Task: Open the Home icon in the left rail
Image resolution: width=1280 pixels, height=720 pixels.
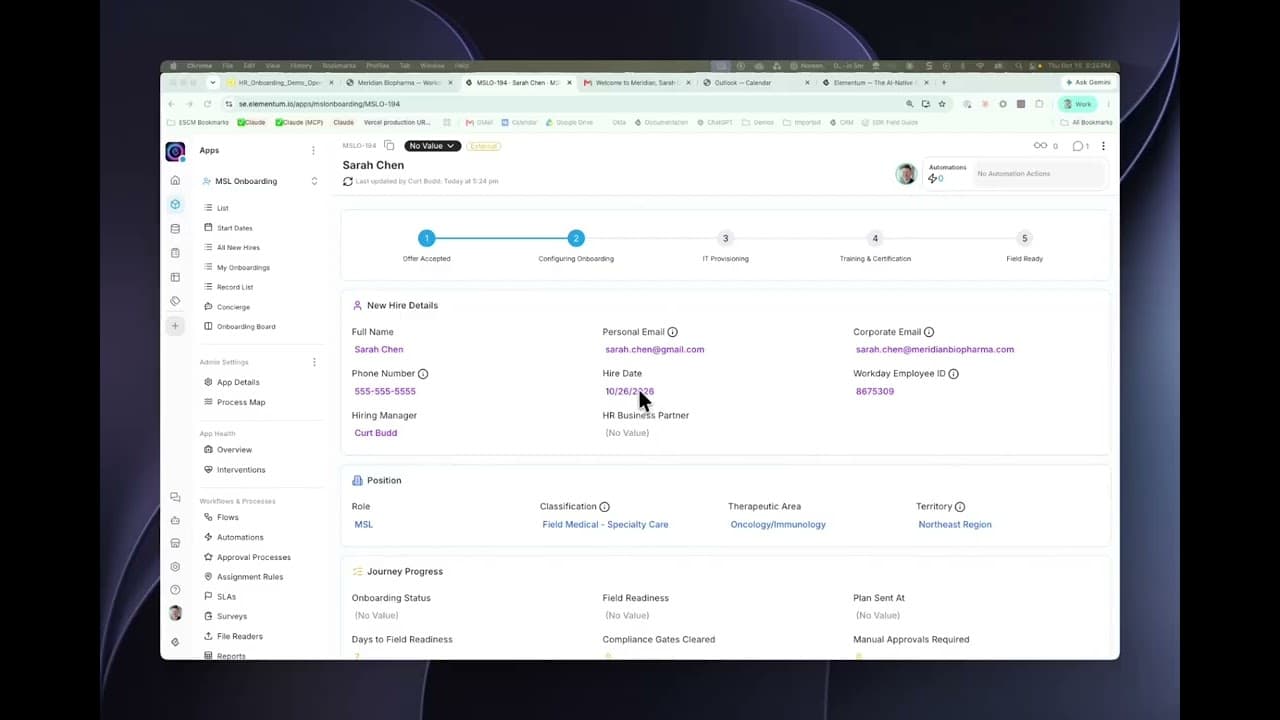Action: pos(175,180)
